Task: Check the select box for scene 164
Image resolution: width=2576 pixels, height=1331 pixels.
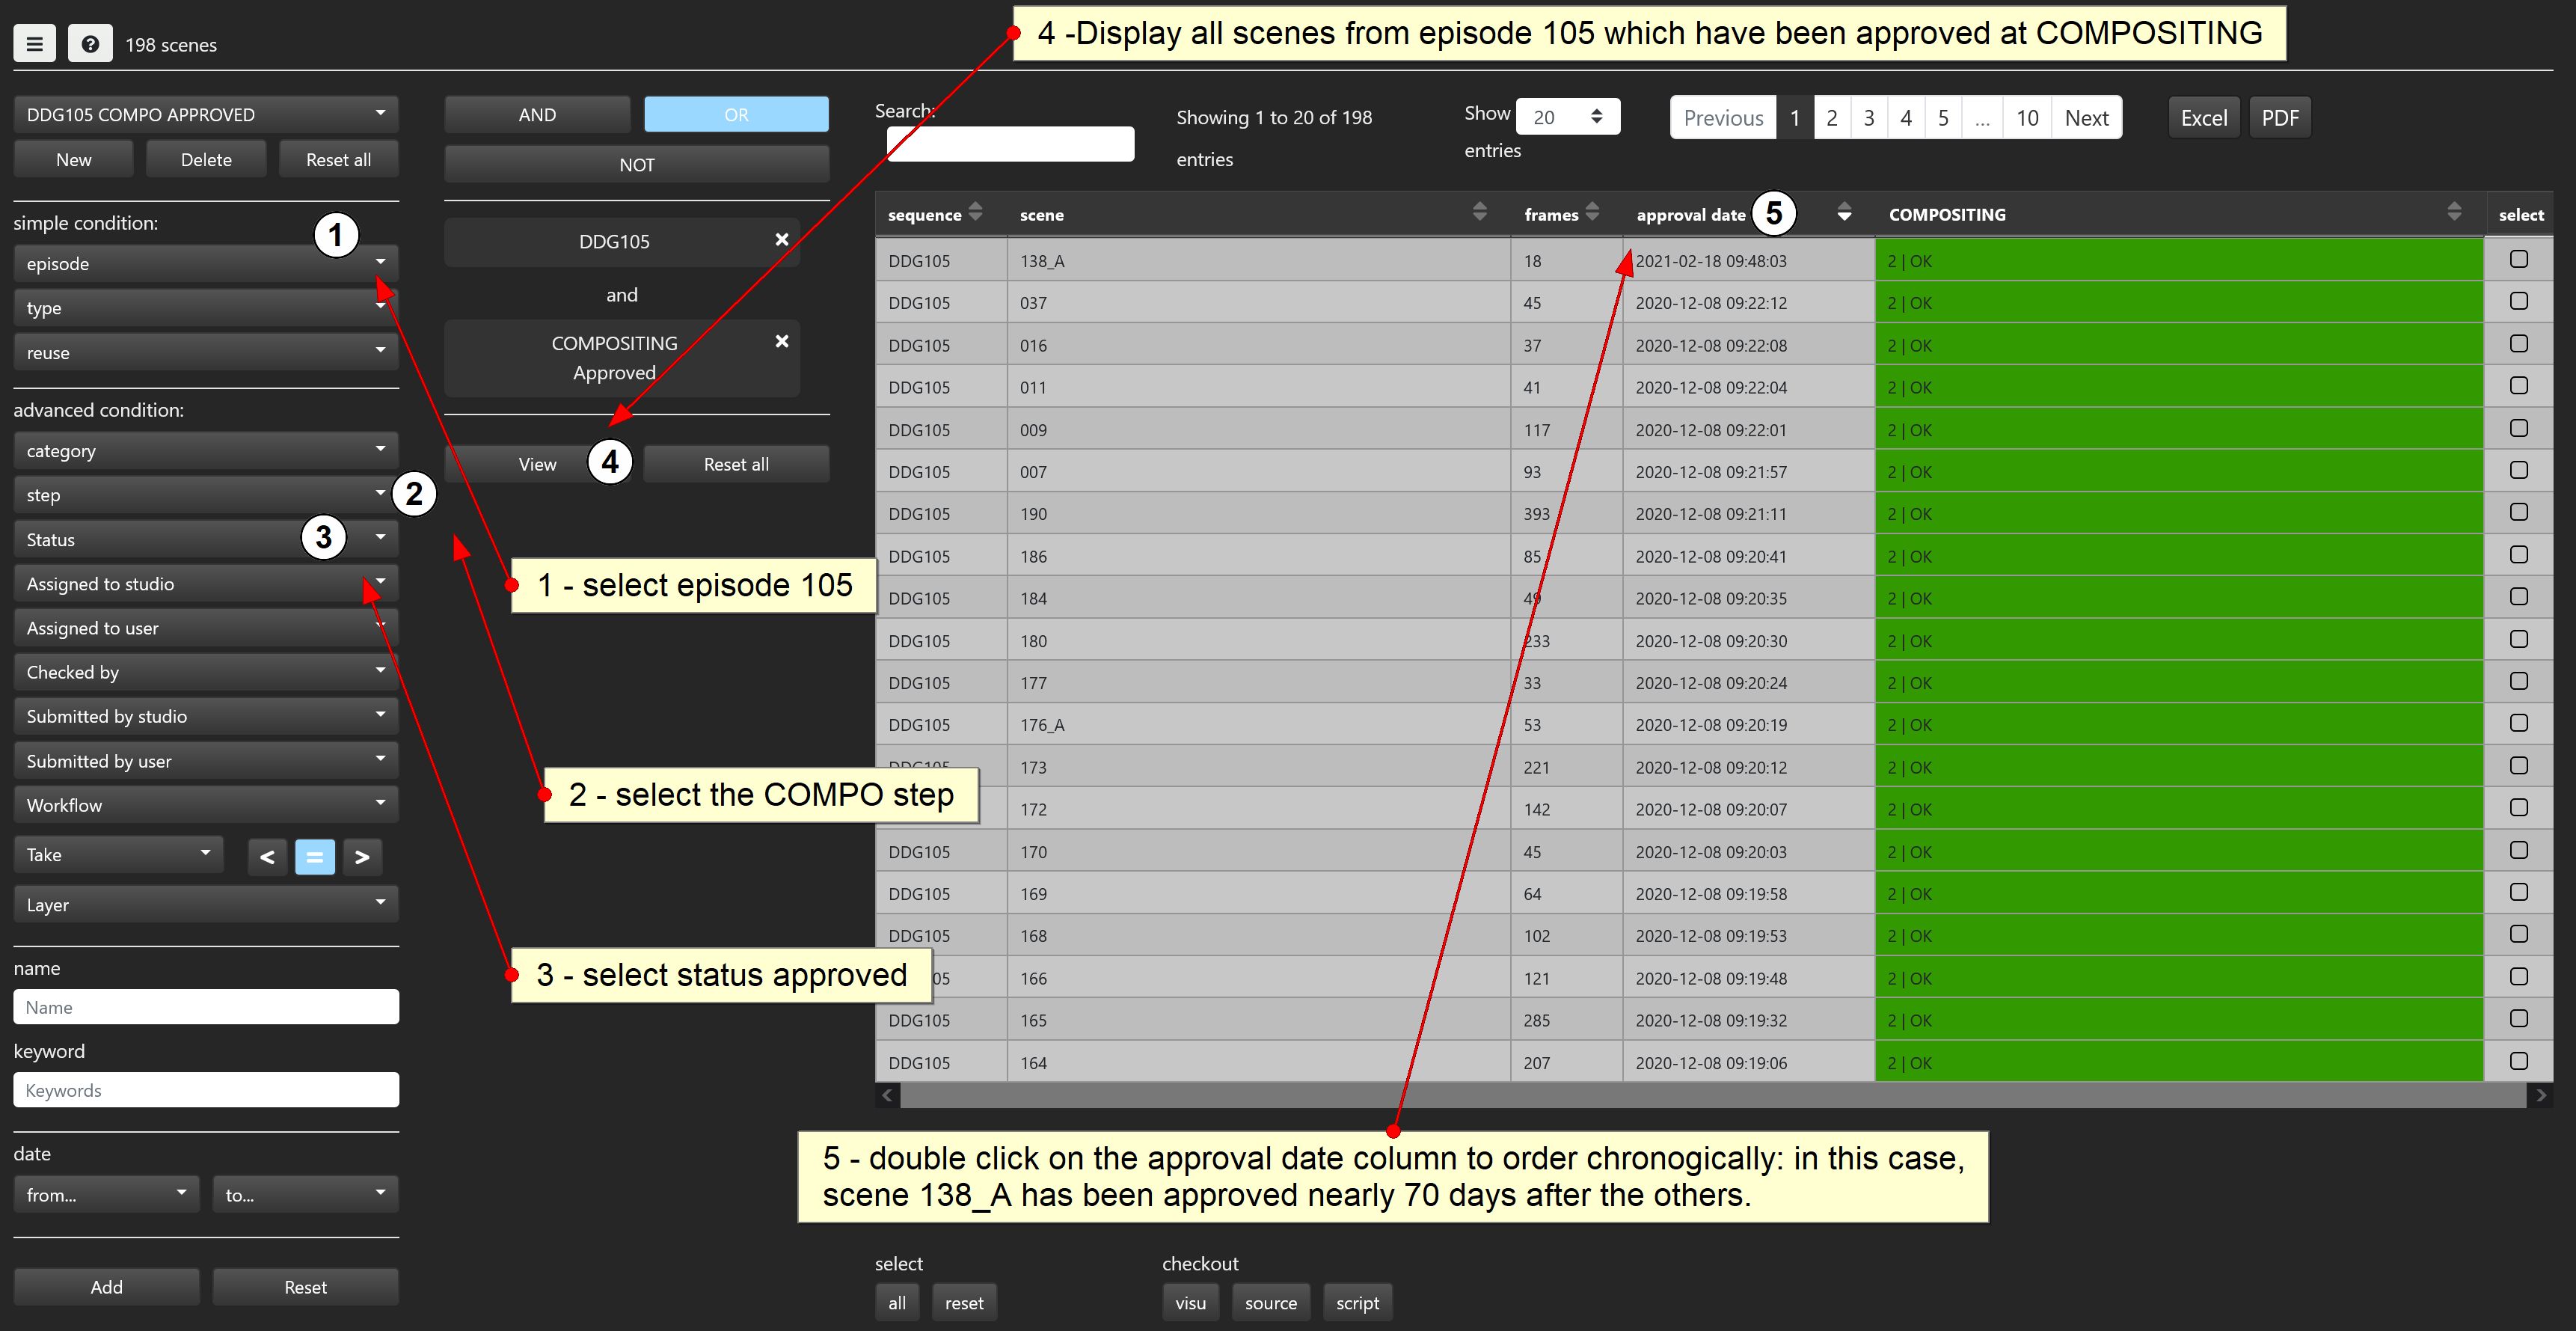Action: pos(2518,1060)
